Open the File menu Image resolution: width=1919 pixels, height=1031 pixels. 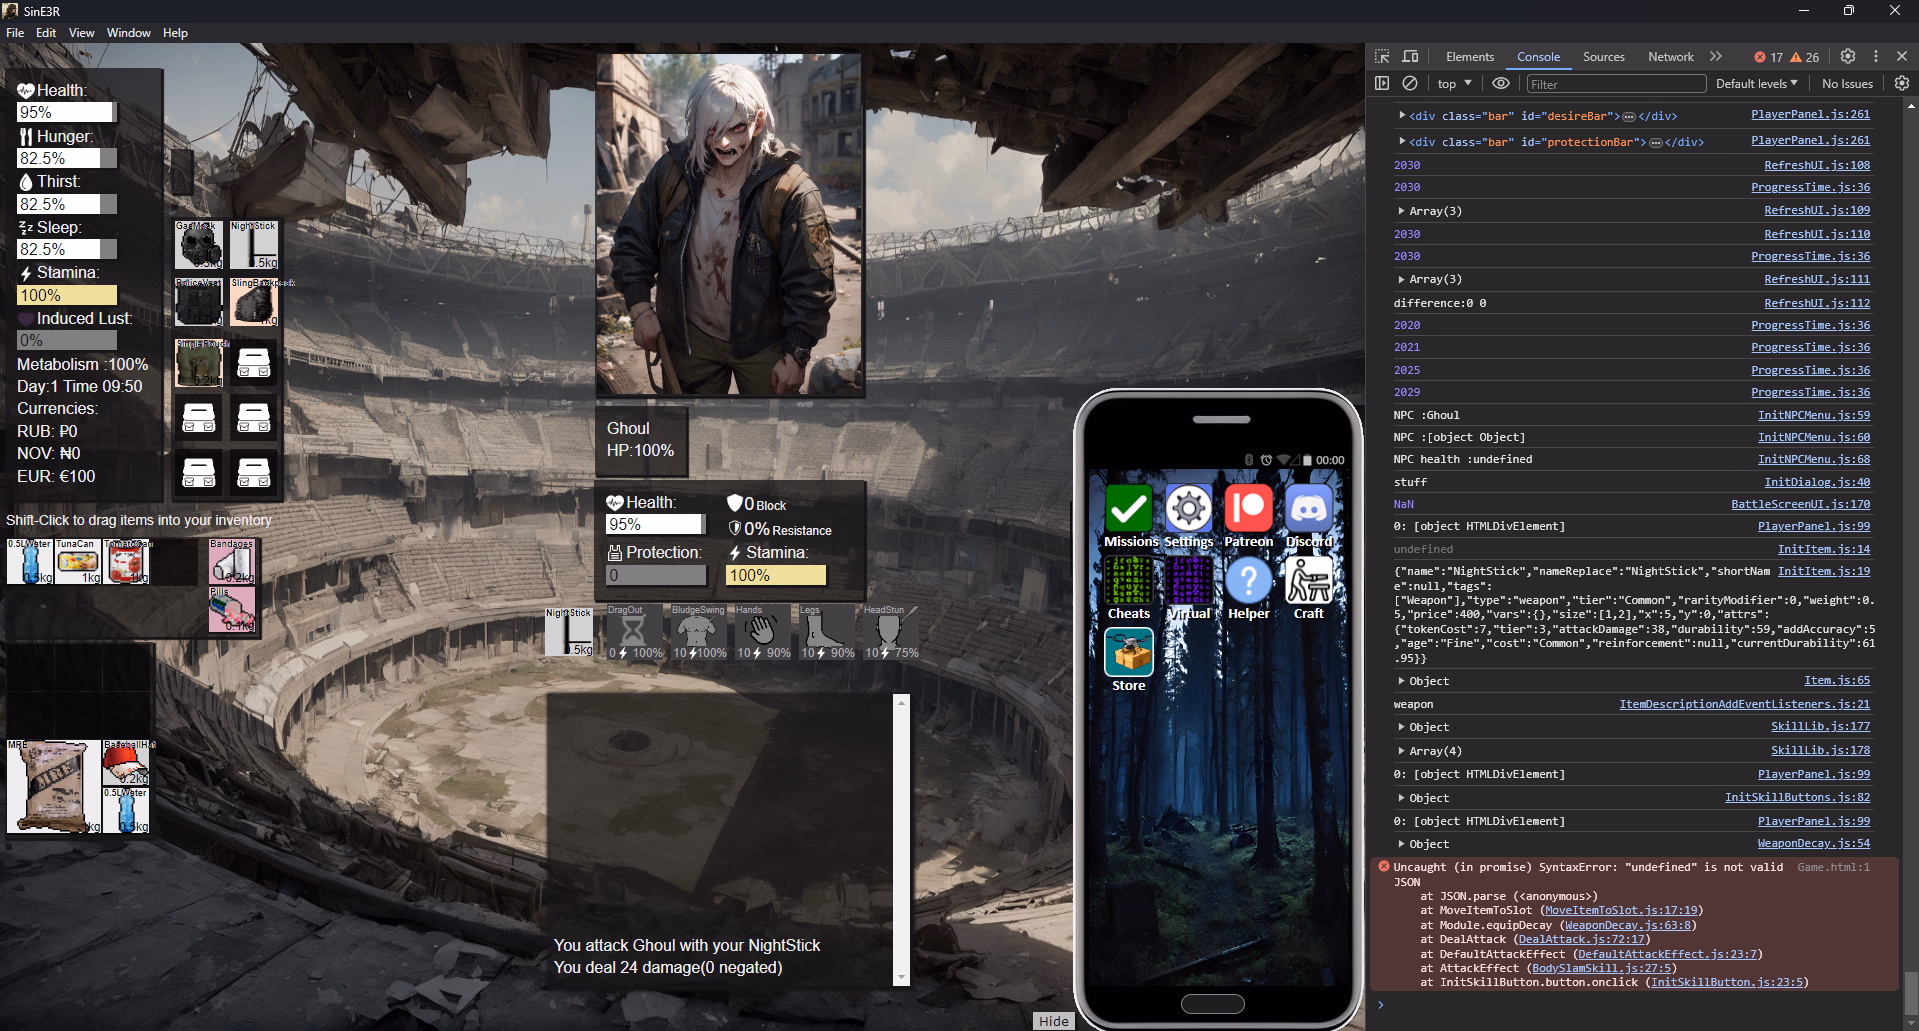coord(15,33)
